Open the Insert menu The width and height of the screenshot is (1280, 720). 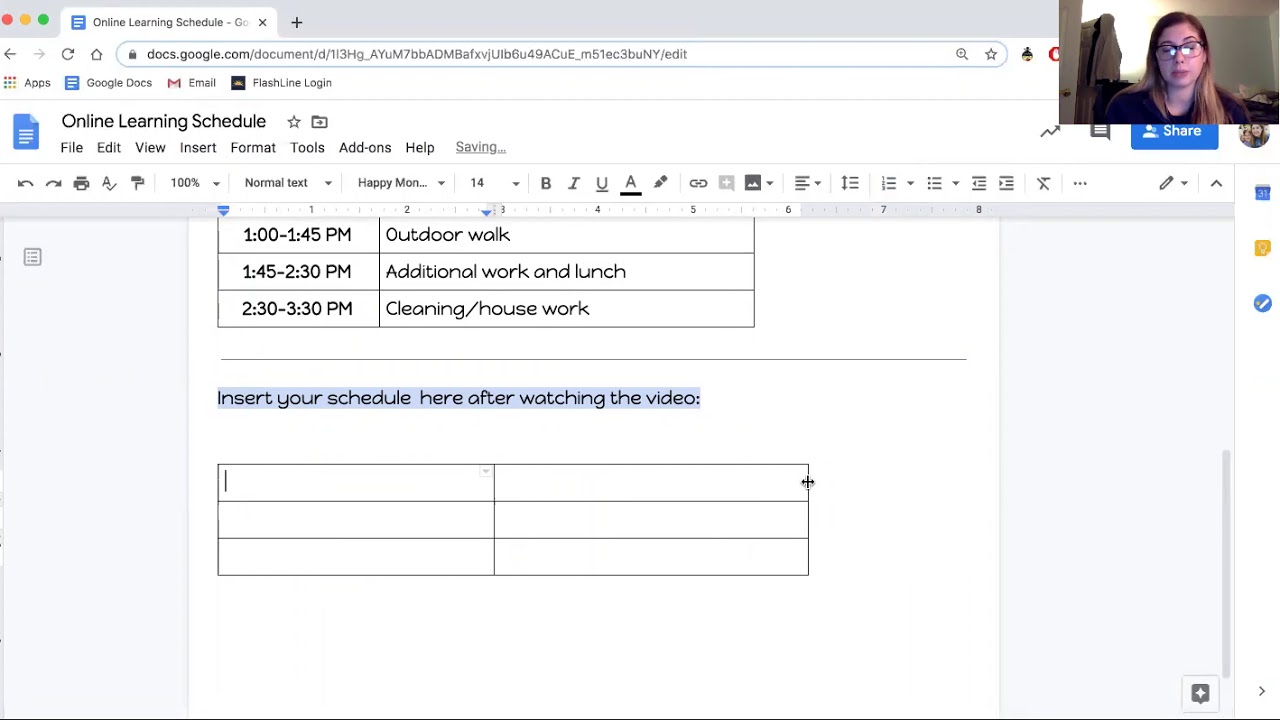[x=198, y=147]
